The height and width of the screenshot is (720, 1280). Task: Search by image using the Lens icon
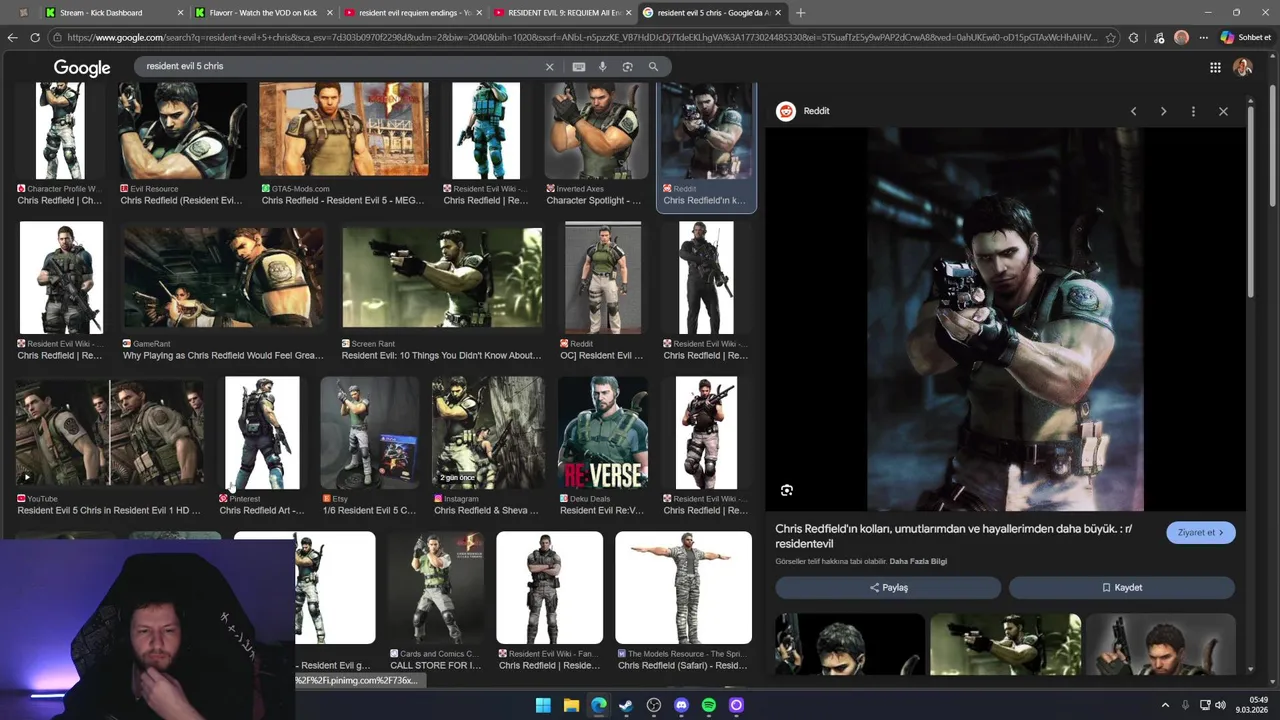pyautogui.click(x=627, y=67)
